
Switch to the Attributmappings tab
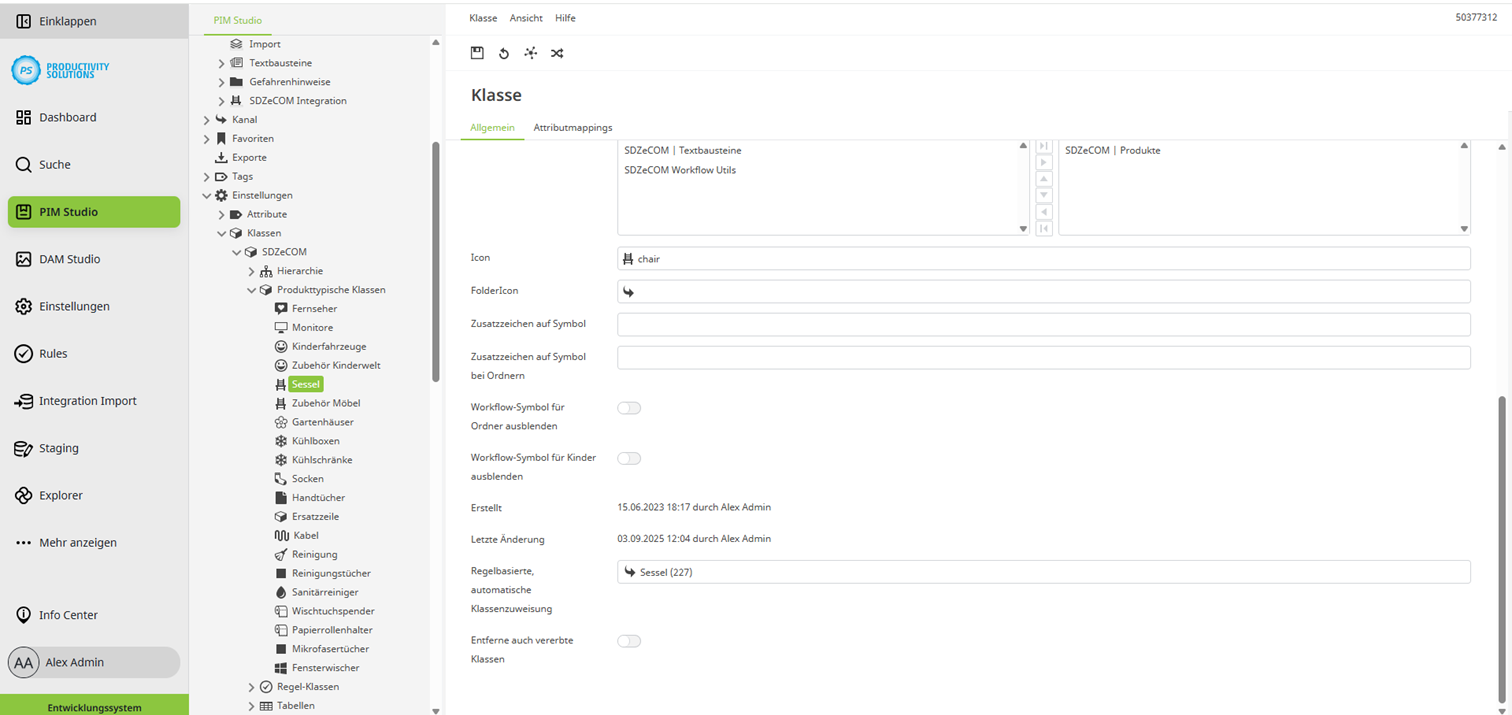point(572,128)
